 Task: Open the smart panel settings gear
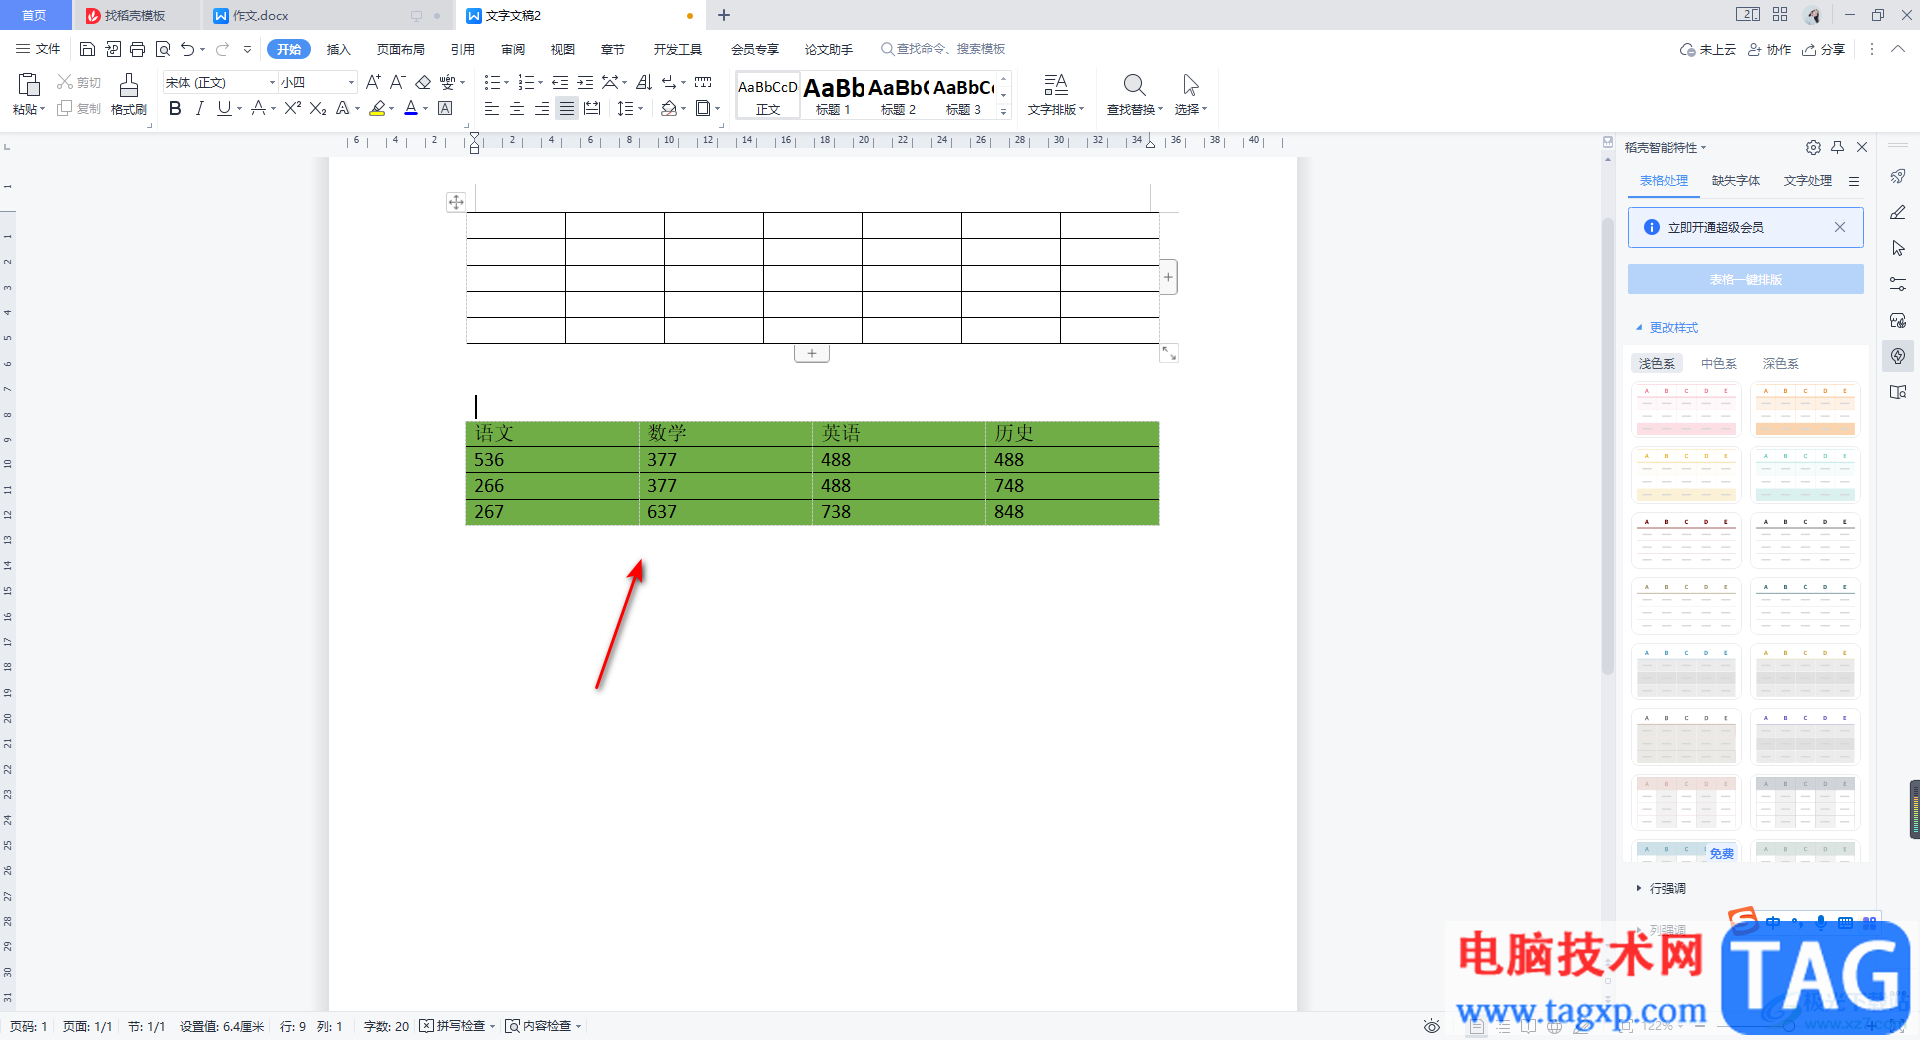(1813, 147)
